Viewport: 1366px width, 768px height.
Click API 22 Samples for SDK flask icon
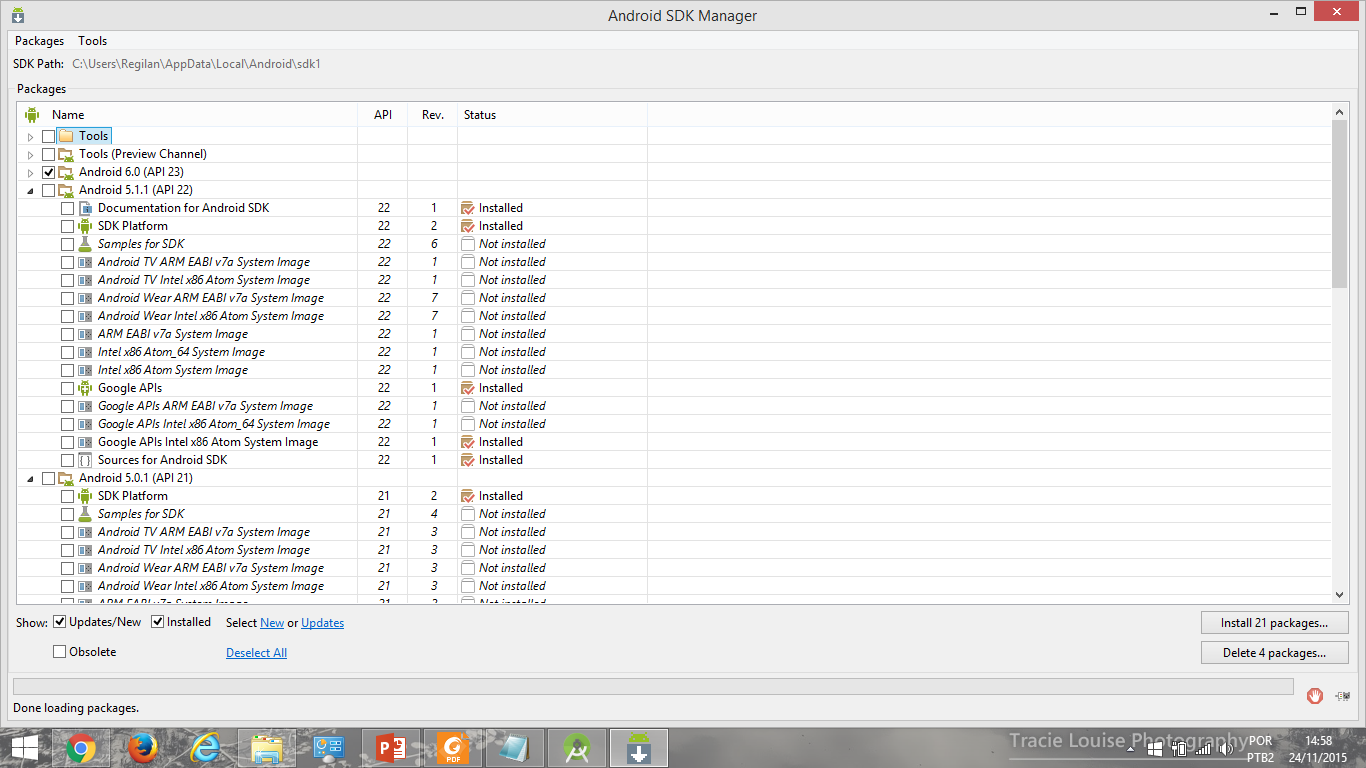tap(85, 244)
